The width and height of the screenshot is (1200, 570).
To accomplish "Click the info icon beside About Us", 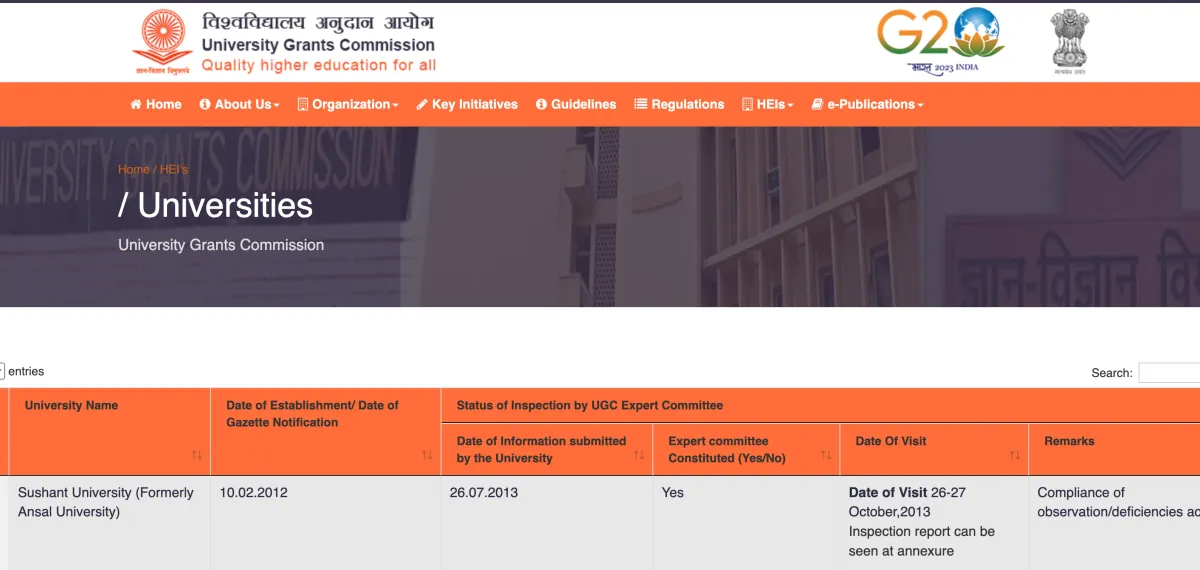I will pyautogui.click(x=205, y=104).
